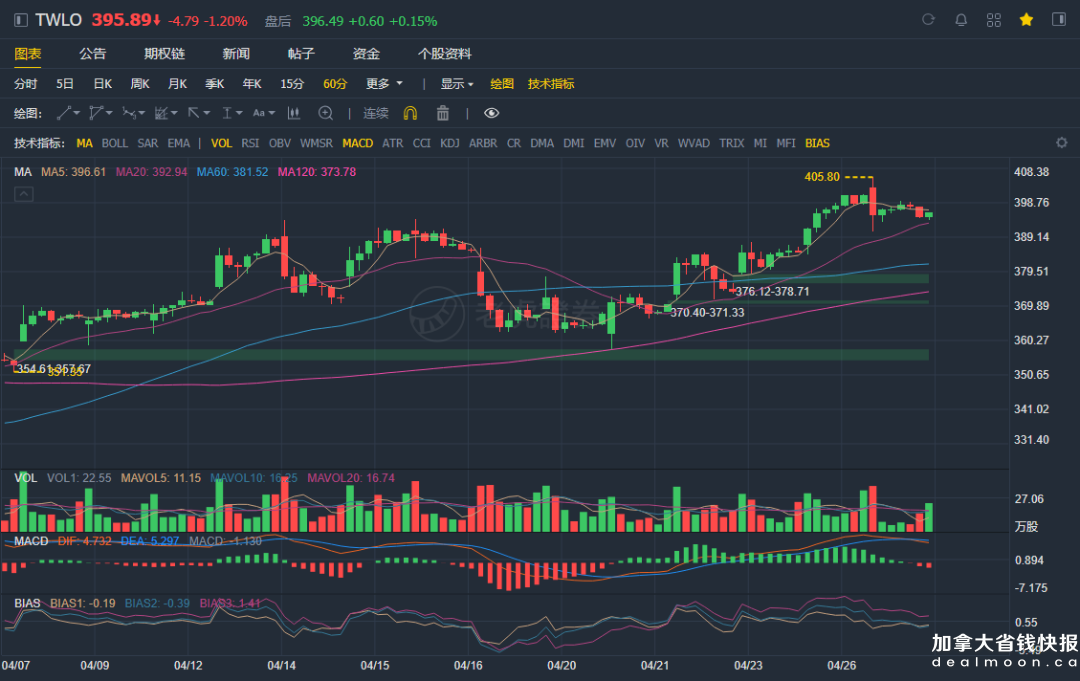Expand the Aa text tool dropdown

(264, 113)
